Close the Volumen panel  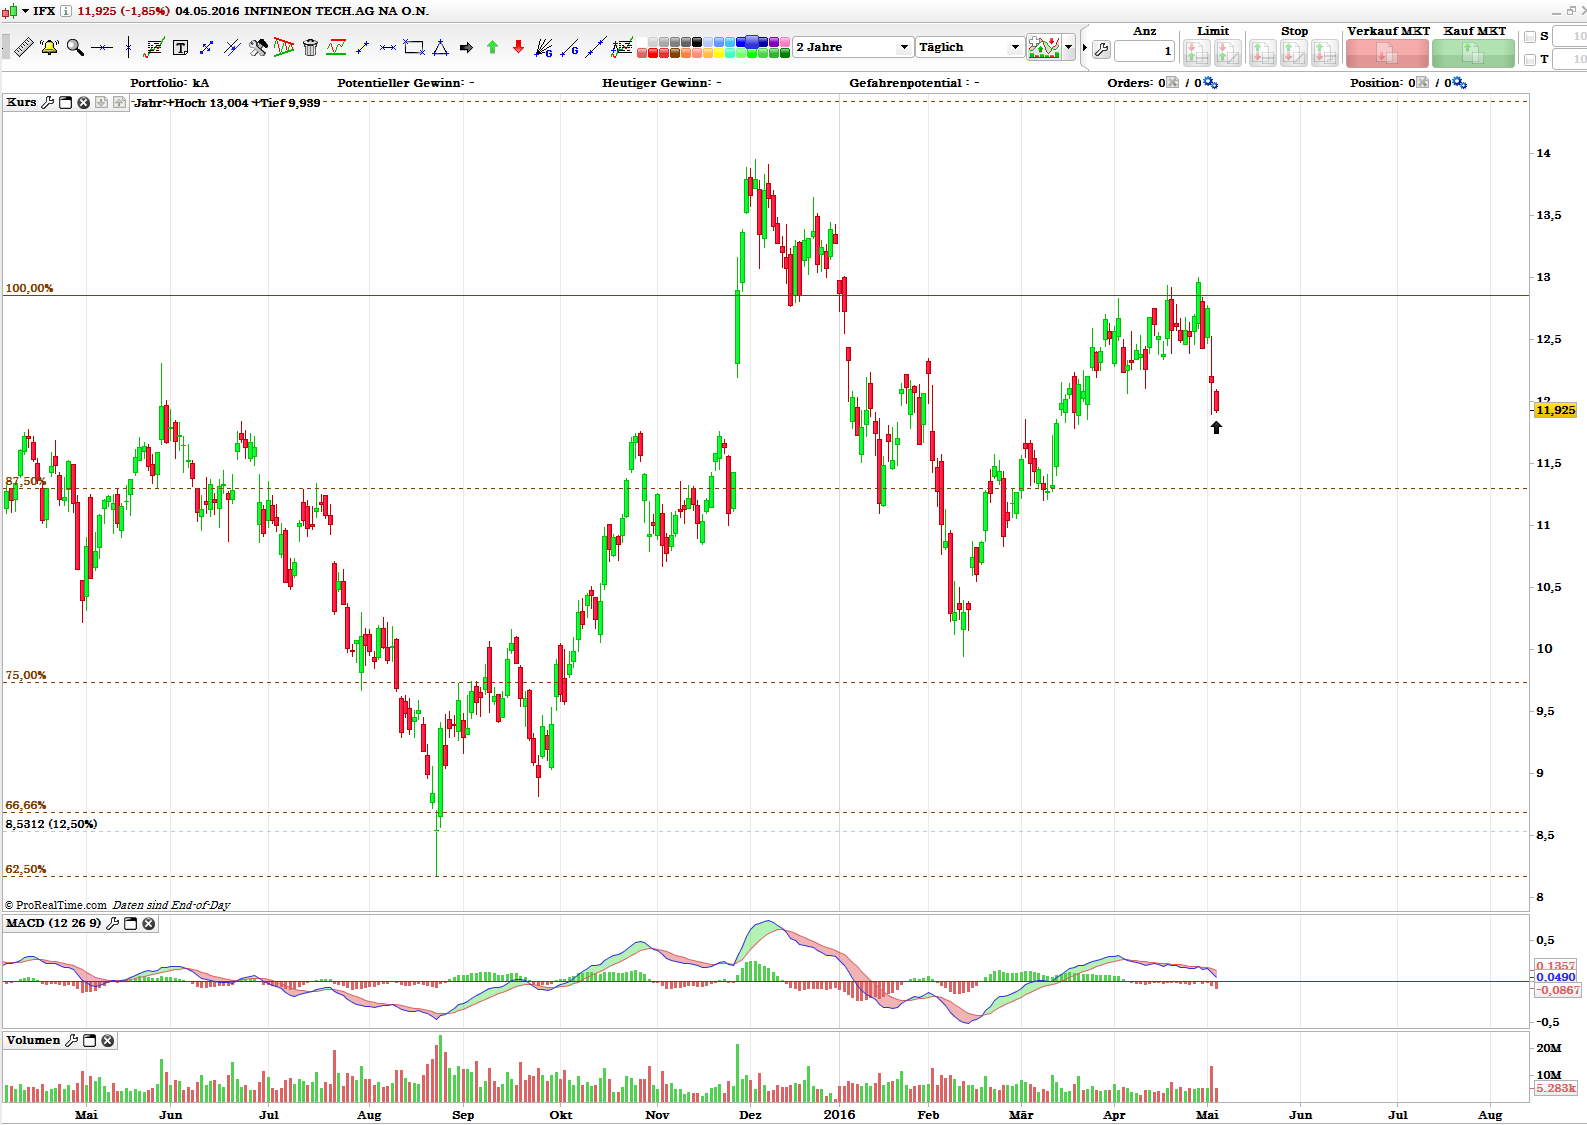107,1040
